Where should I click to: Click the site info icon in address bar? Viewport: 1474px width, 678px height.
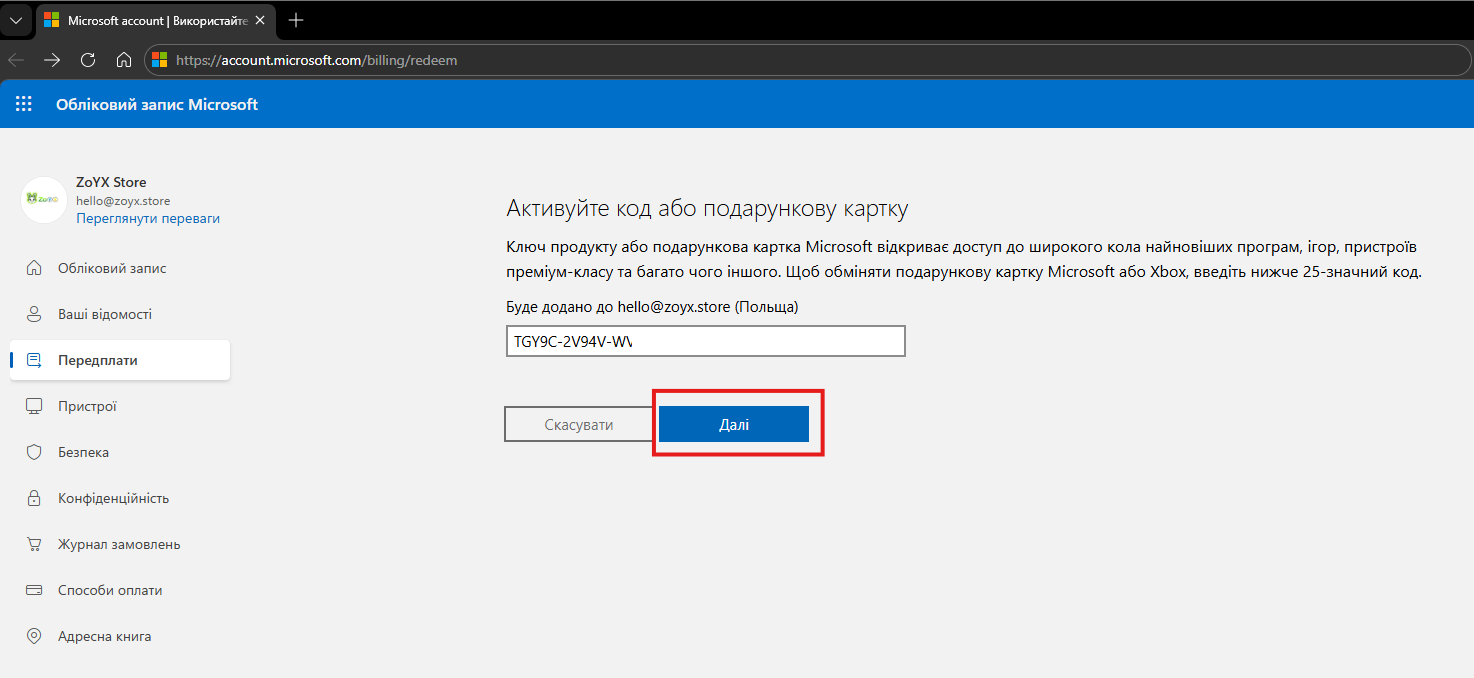[x=160, y=60]
